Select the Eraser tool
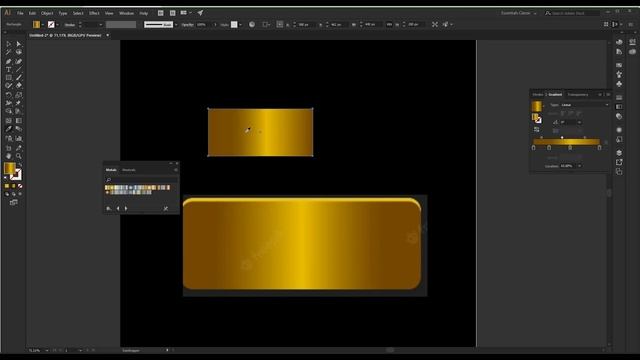This screenshot has width=640, height=360. 19,86
